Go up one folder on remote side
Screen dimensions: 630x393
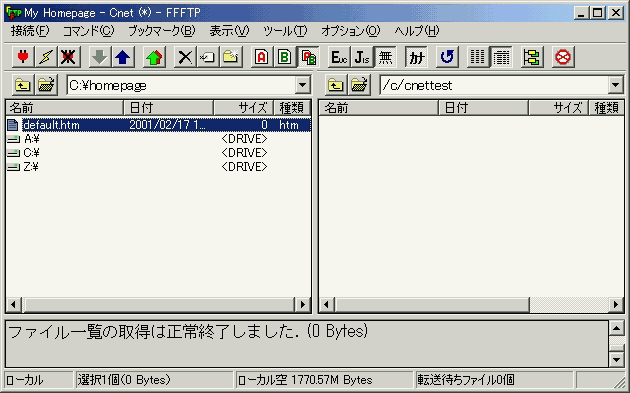click(x=335, y=85)
